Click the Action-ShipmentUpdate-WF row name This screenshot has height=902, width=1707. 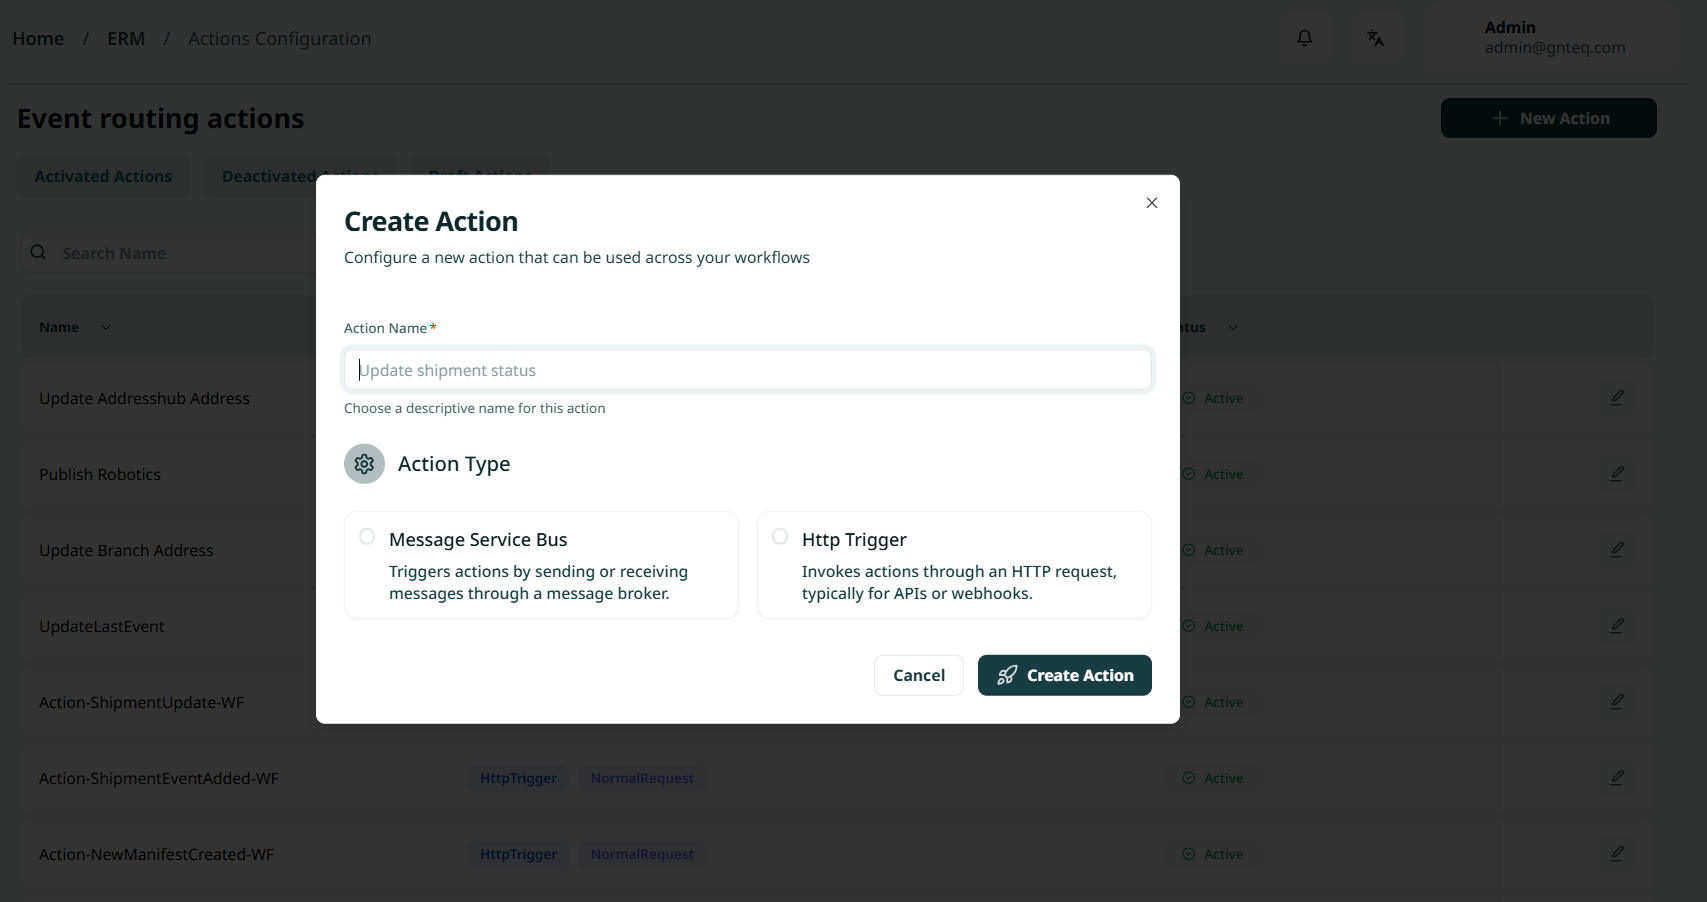(x=142, y=702)
